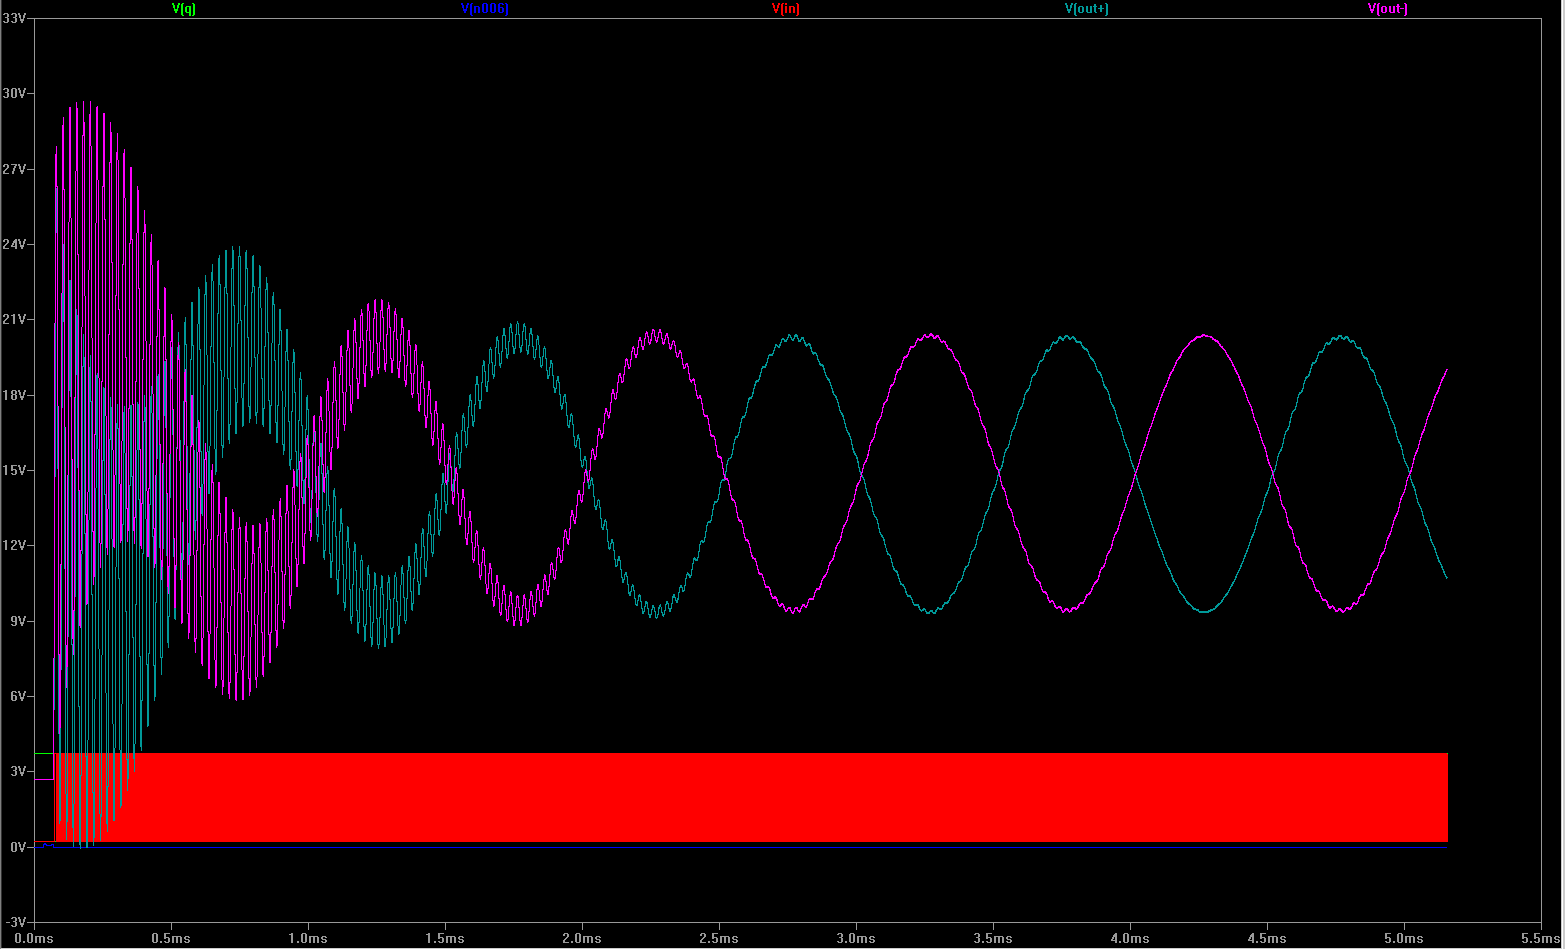1565x949 pixels.
Task: Click the 2.5ms time axis label
Action: [719, 939]
